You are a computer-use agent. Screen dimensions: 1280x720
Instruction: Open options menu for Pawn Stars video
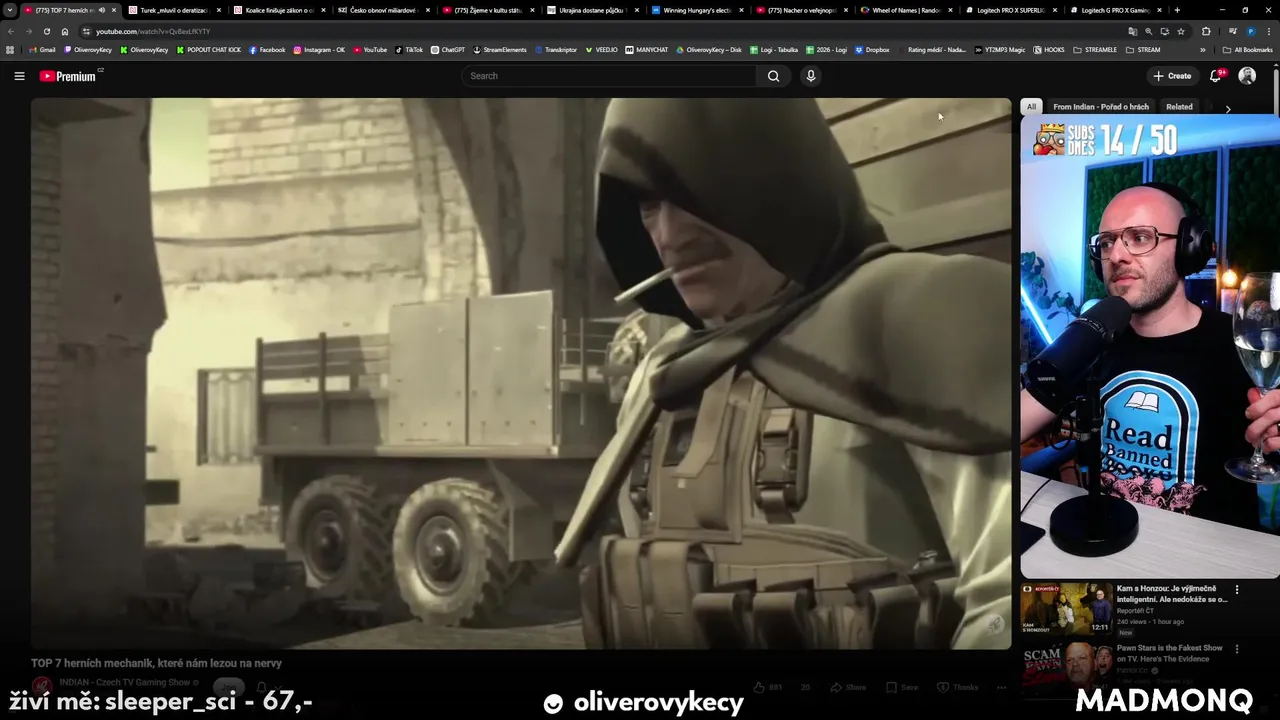coord(1237,649)
